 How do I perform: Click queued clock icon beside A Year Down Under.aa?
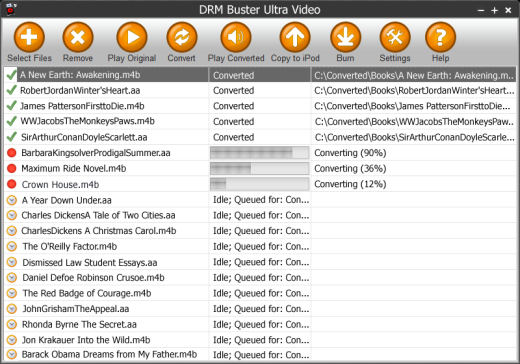coord(12,200)
